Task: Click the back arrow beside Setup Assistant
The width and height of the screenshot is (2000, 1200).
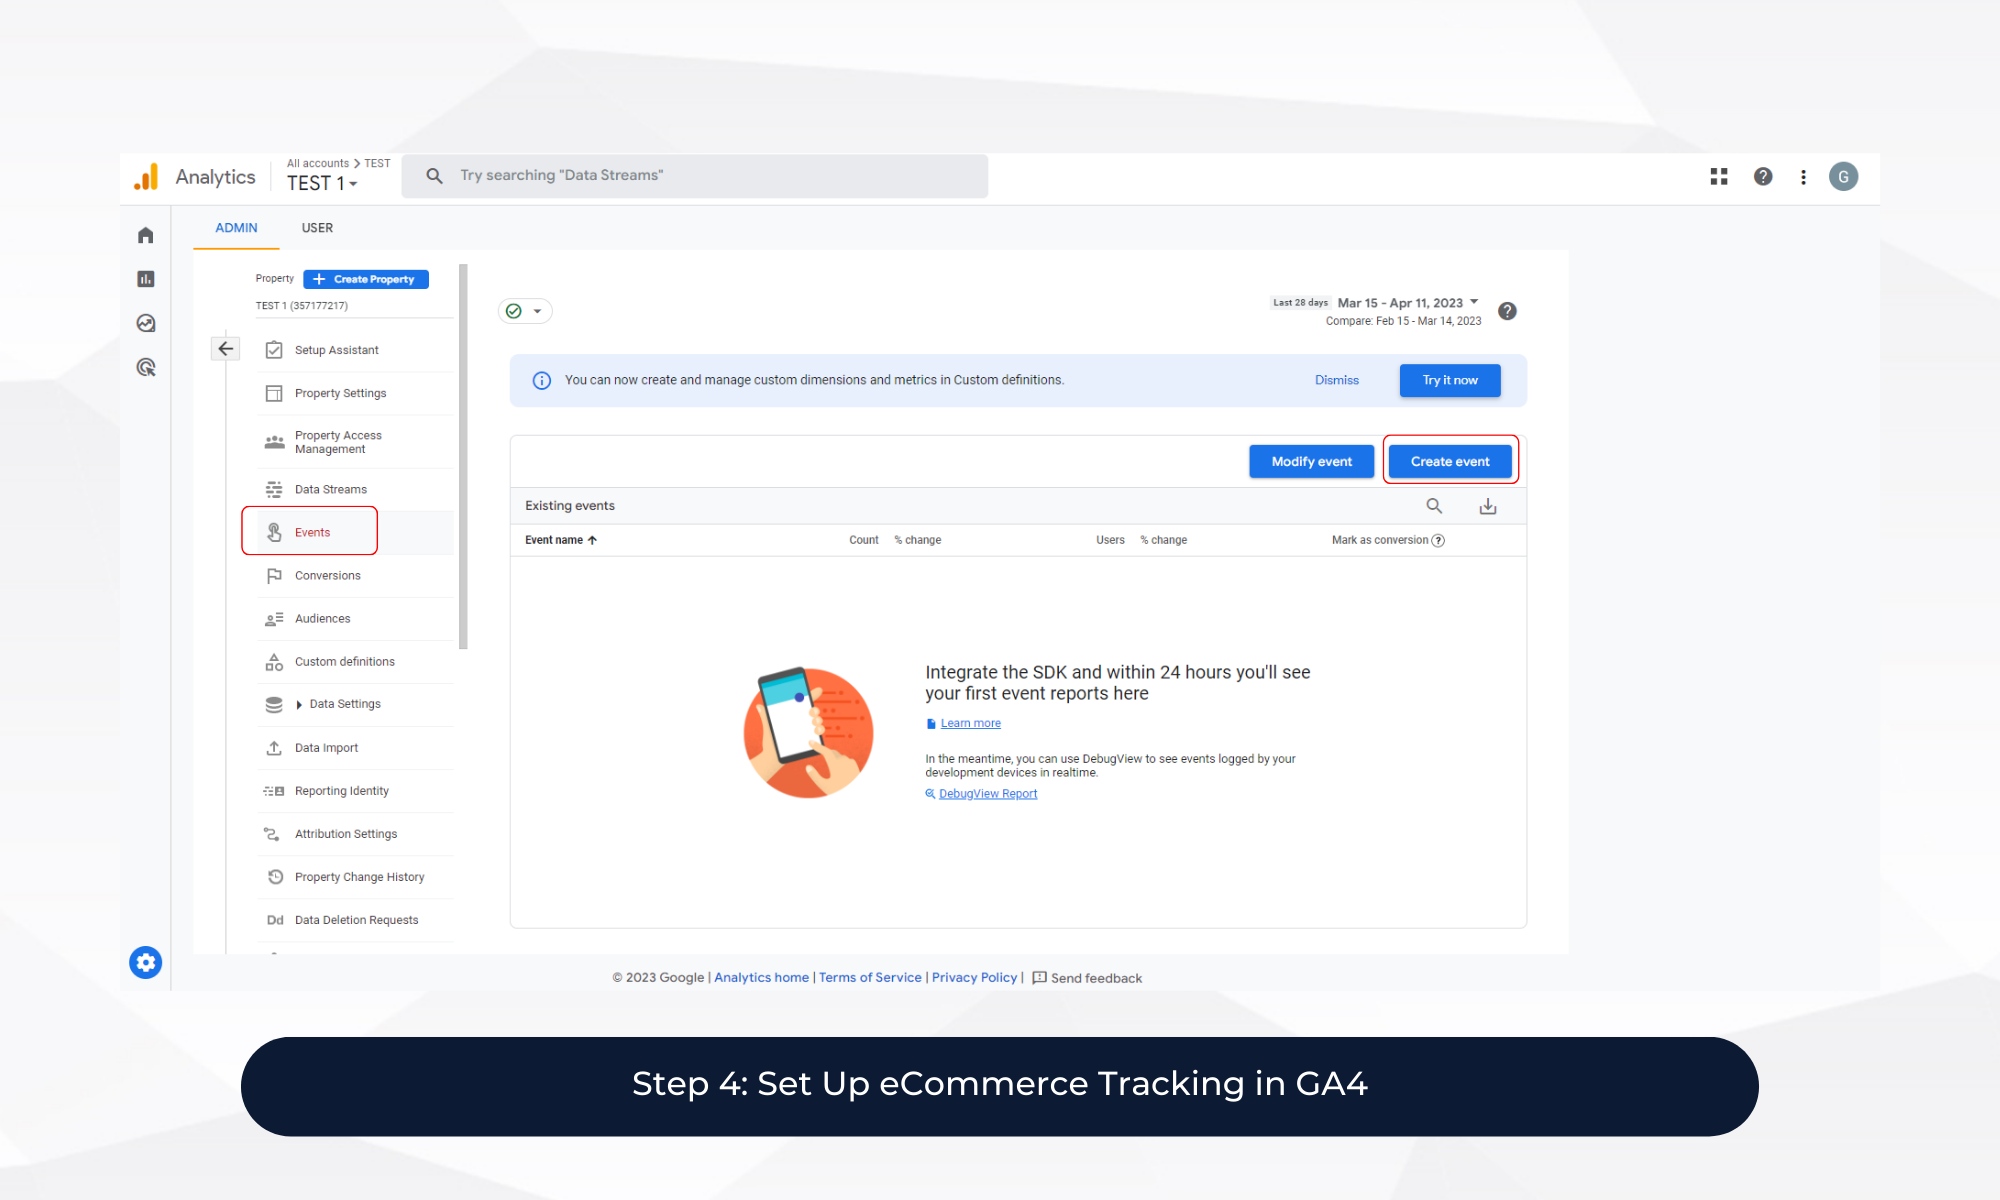Action: [226, 349]
